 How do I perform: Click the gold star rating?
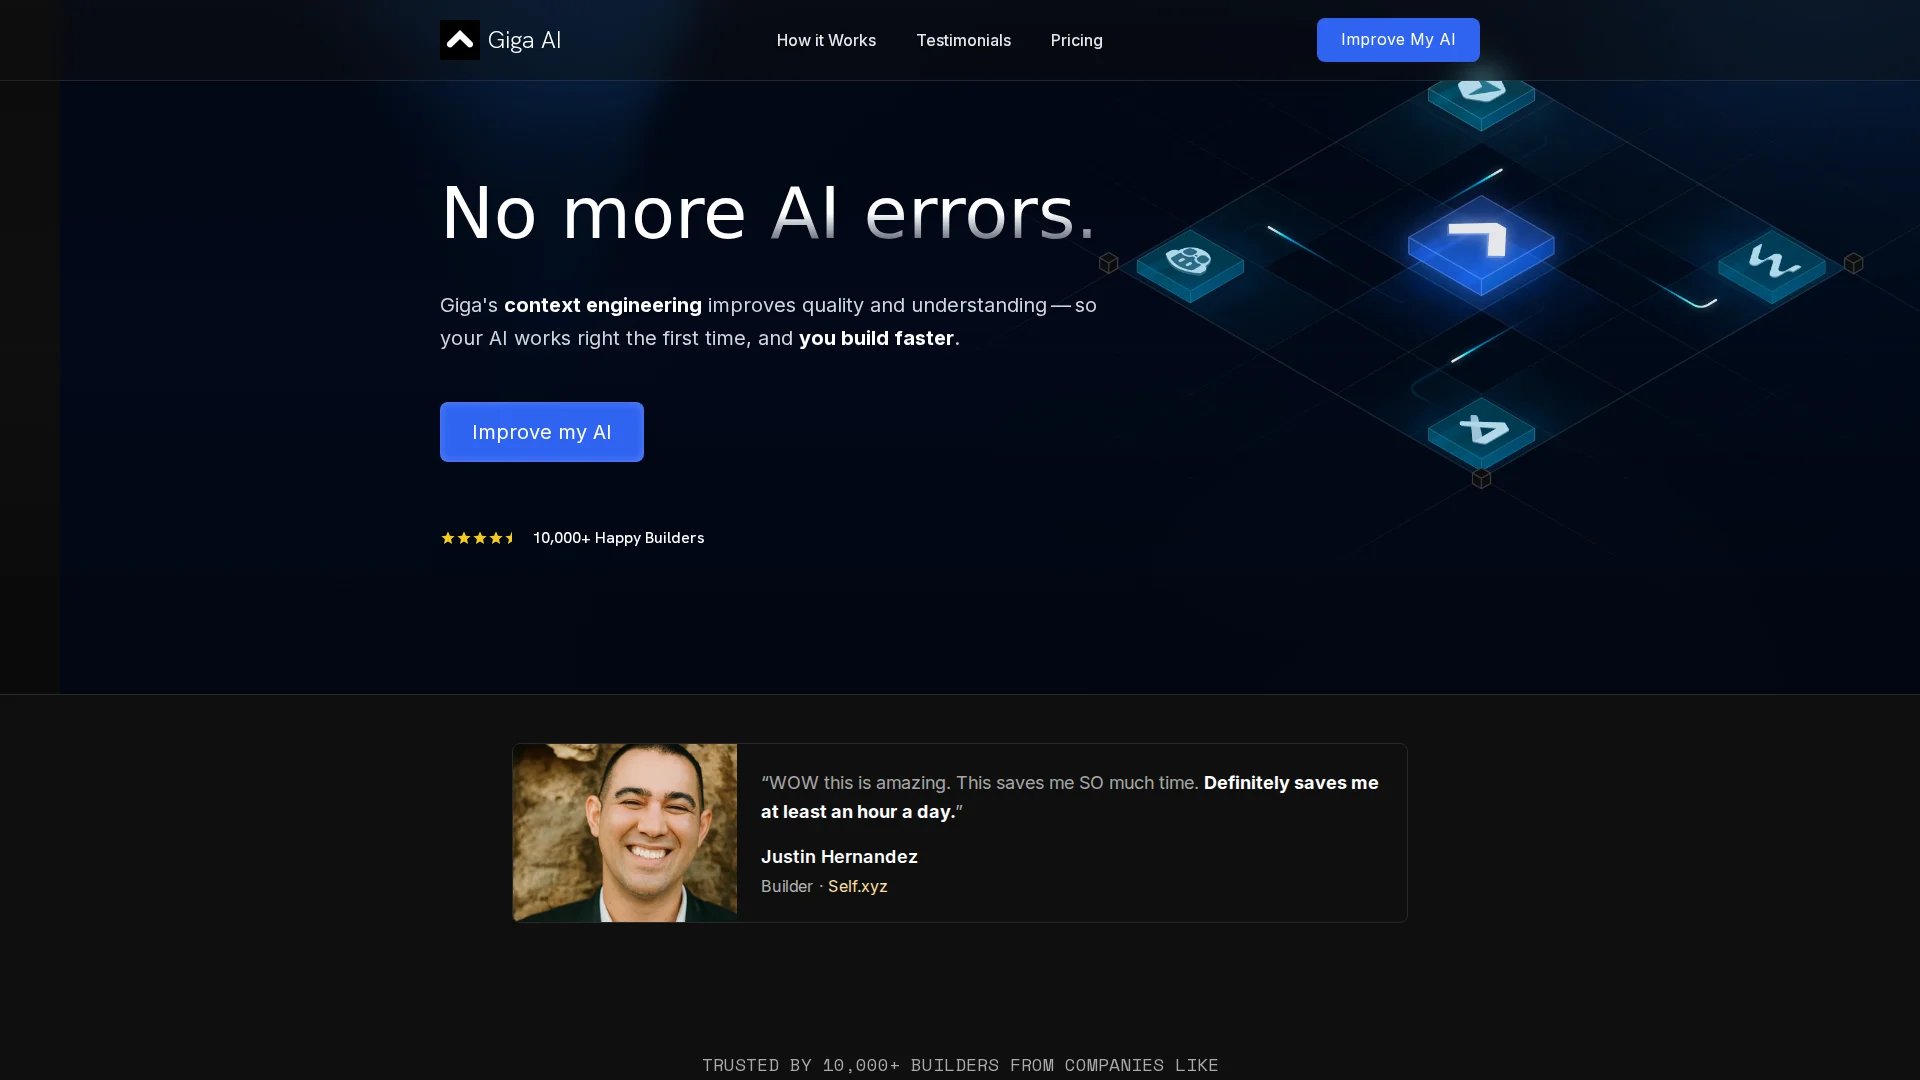point(478,538)
